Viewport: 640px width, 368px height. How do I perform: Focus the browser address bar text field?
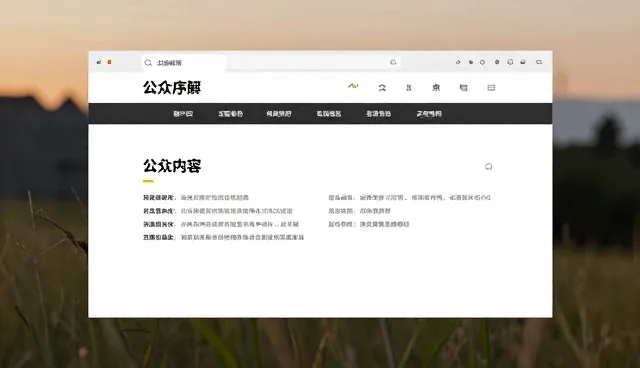(x=271, y=62)
